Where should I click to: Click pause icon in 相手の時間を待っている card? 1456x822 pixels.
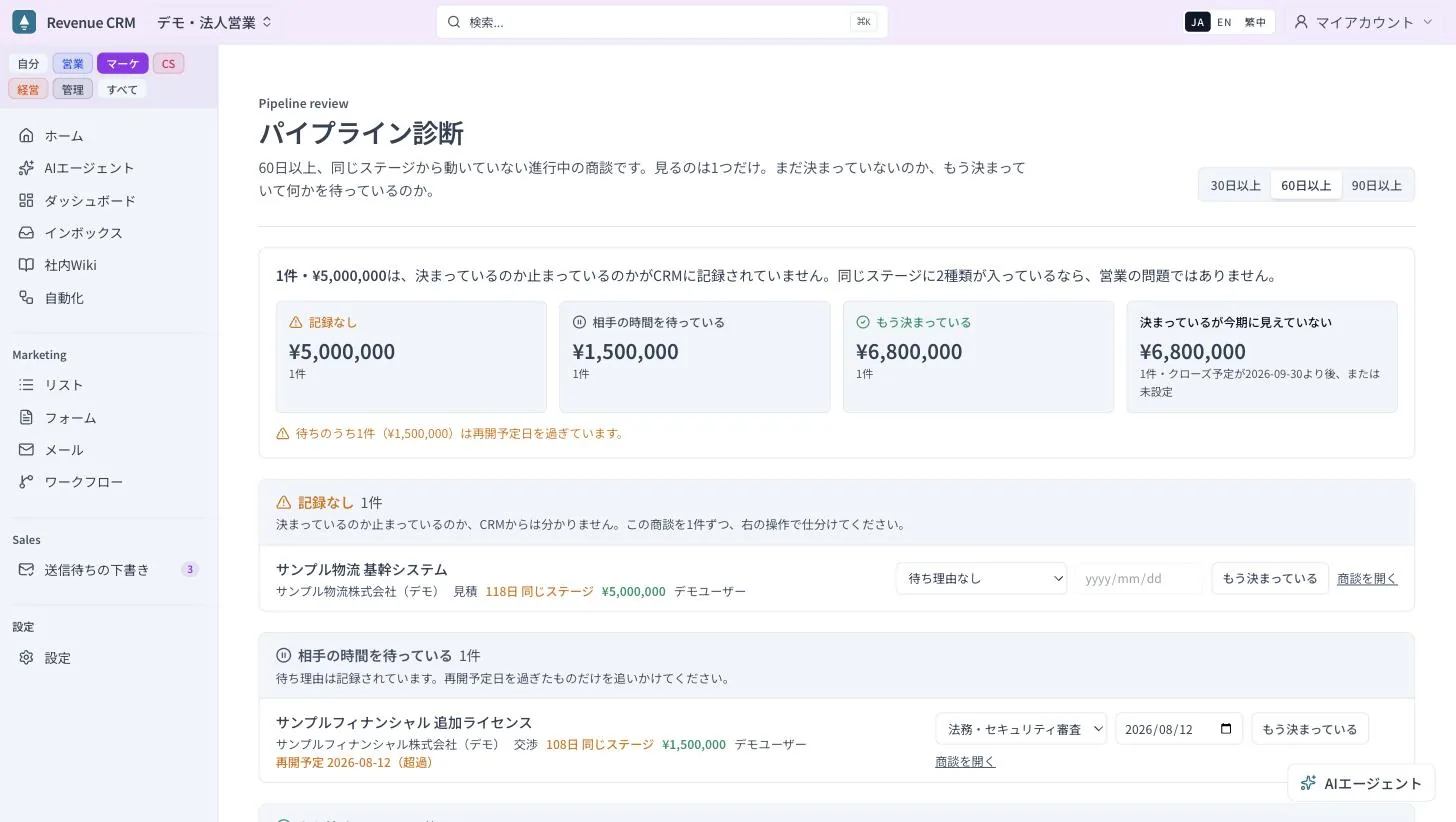coord(579,322)
